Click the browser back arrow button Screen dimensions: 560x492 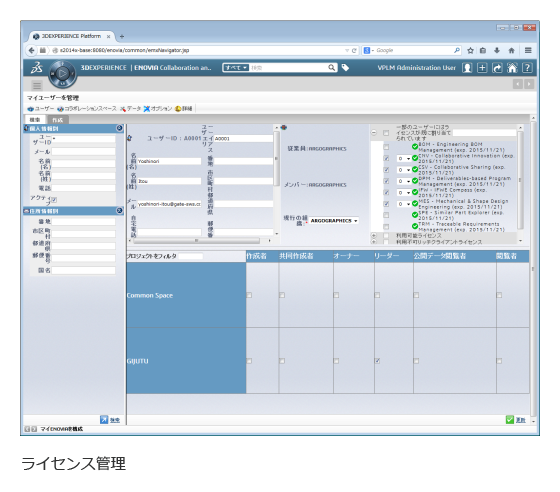(31, 50)
